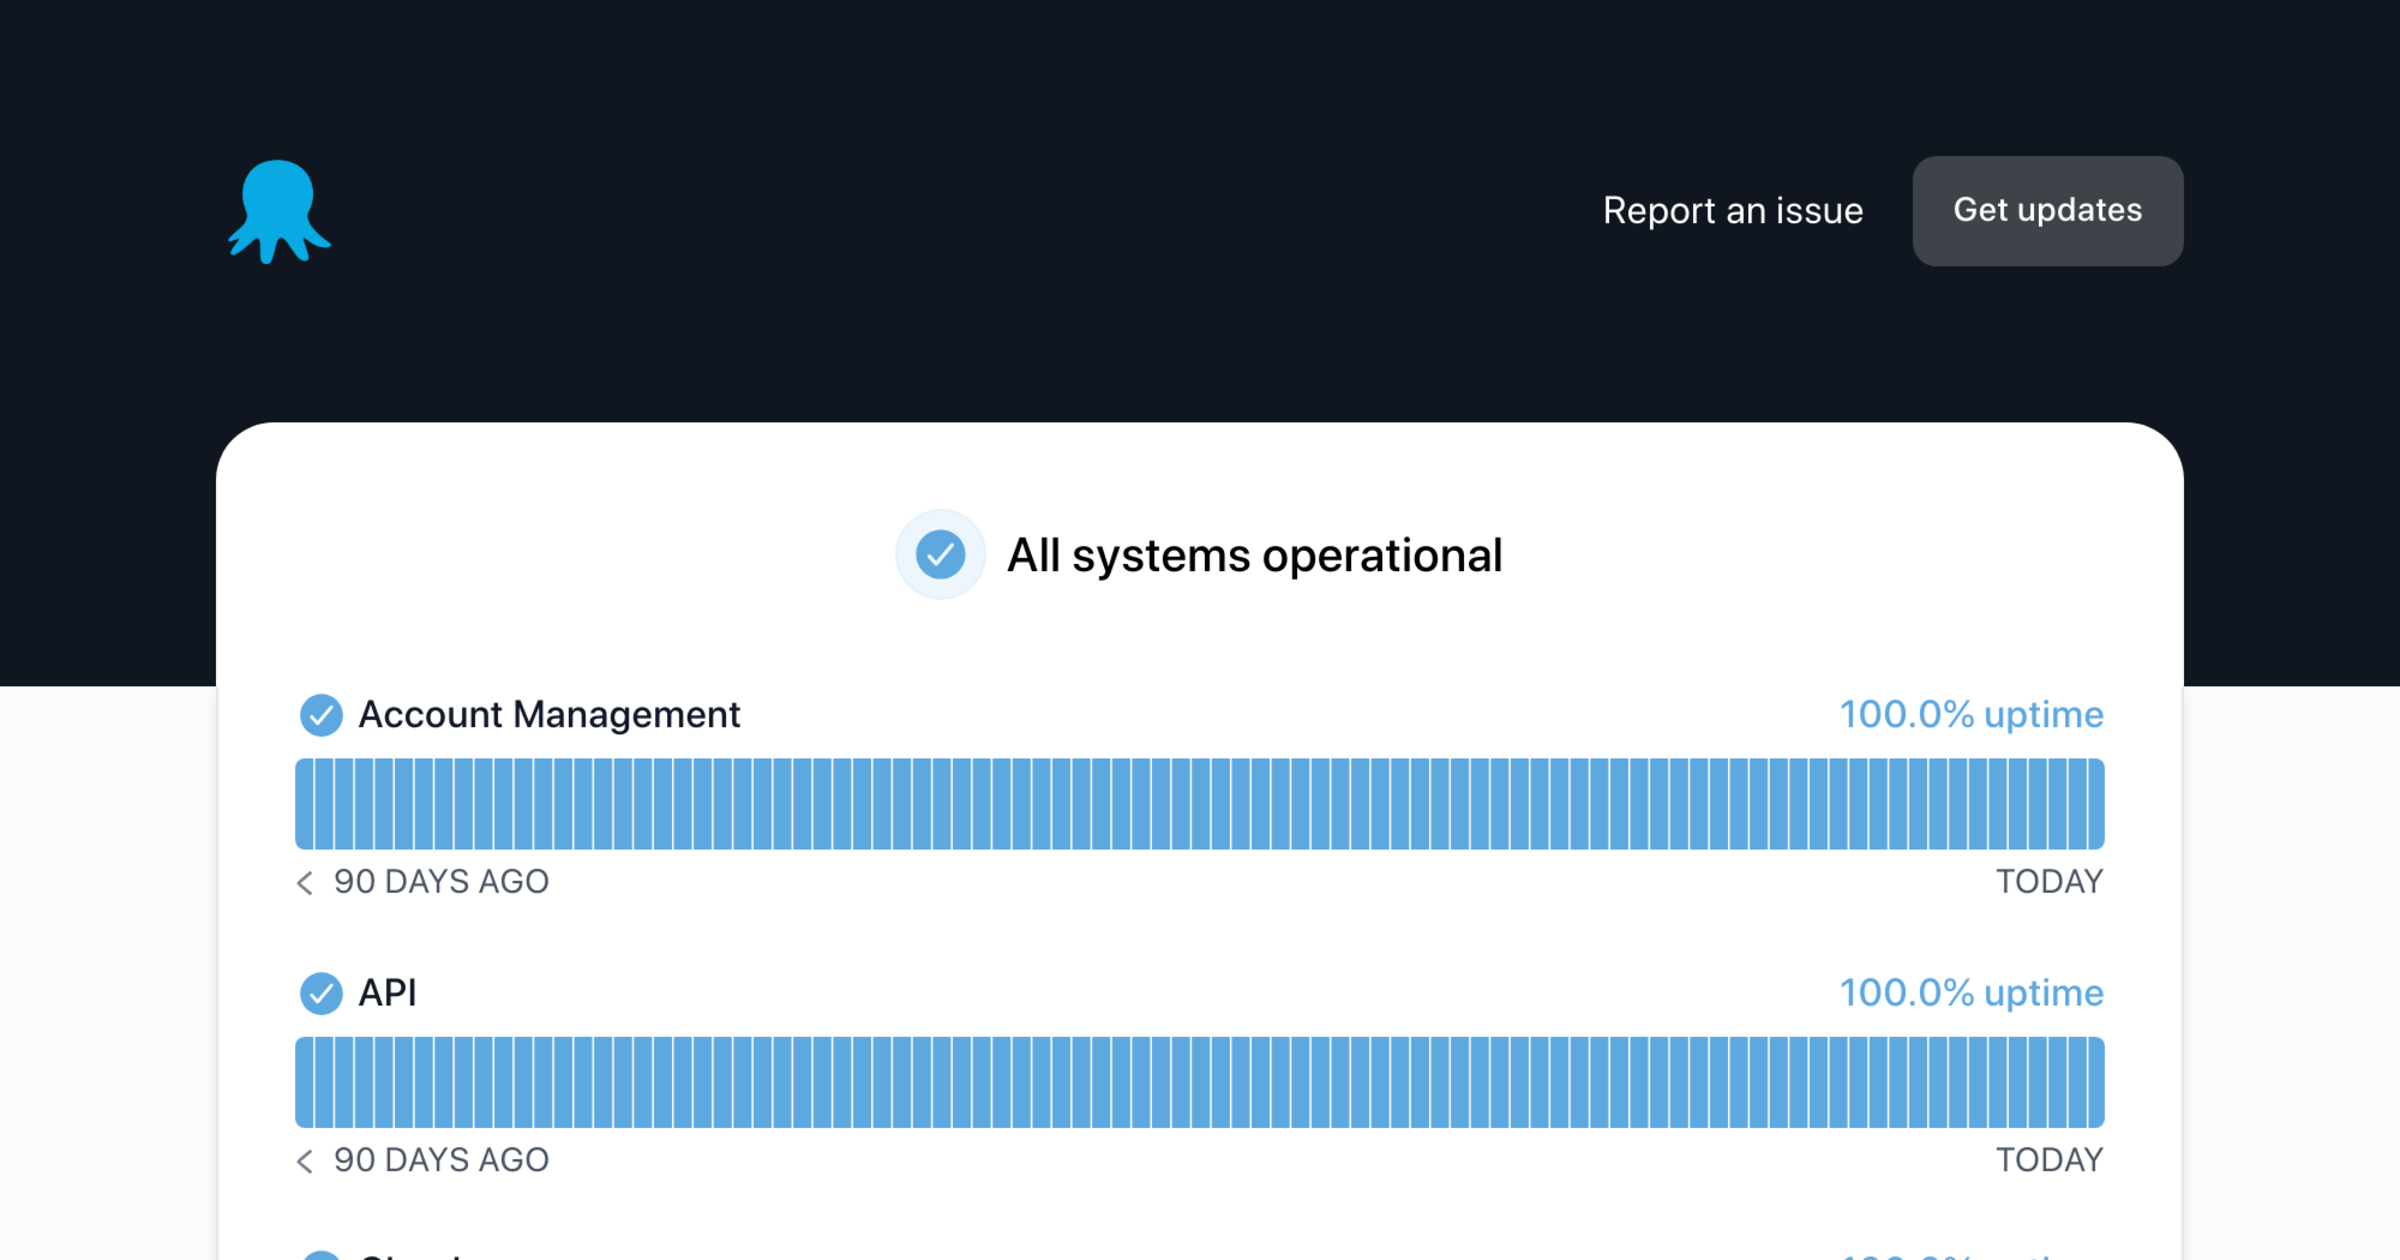Click the API status check icon
Image resolution: width=2400 pixels, height=1260 pixels.
(x=321, y=993)
